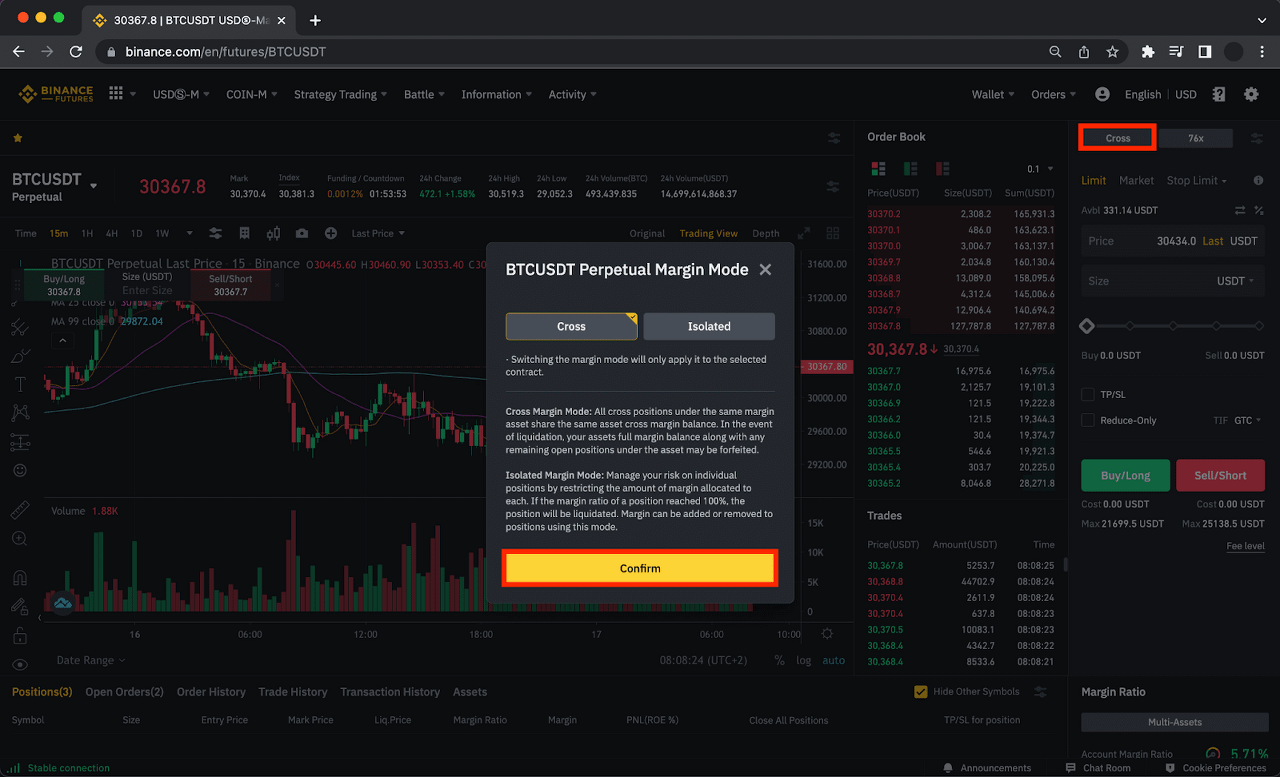Screen dimensions: 1280x777
Task: Click the order size slider diamond handle
Action: pyautogui.click(x=1087, y=326)
